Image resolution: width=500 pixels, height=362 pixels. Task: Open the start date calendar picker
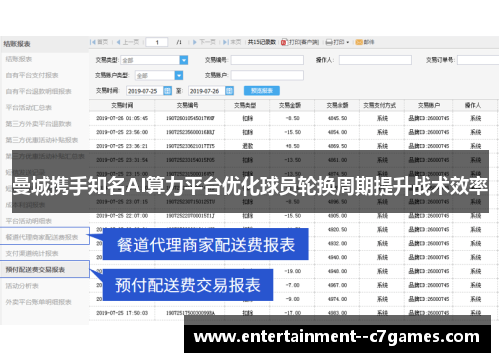[x=167, y=91]
